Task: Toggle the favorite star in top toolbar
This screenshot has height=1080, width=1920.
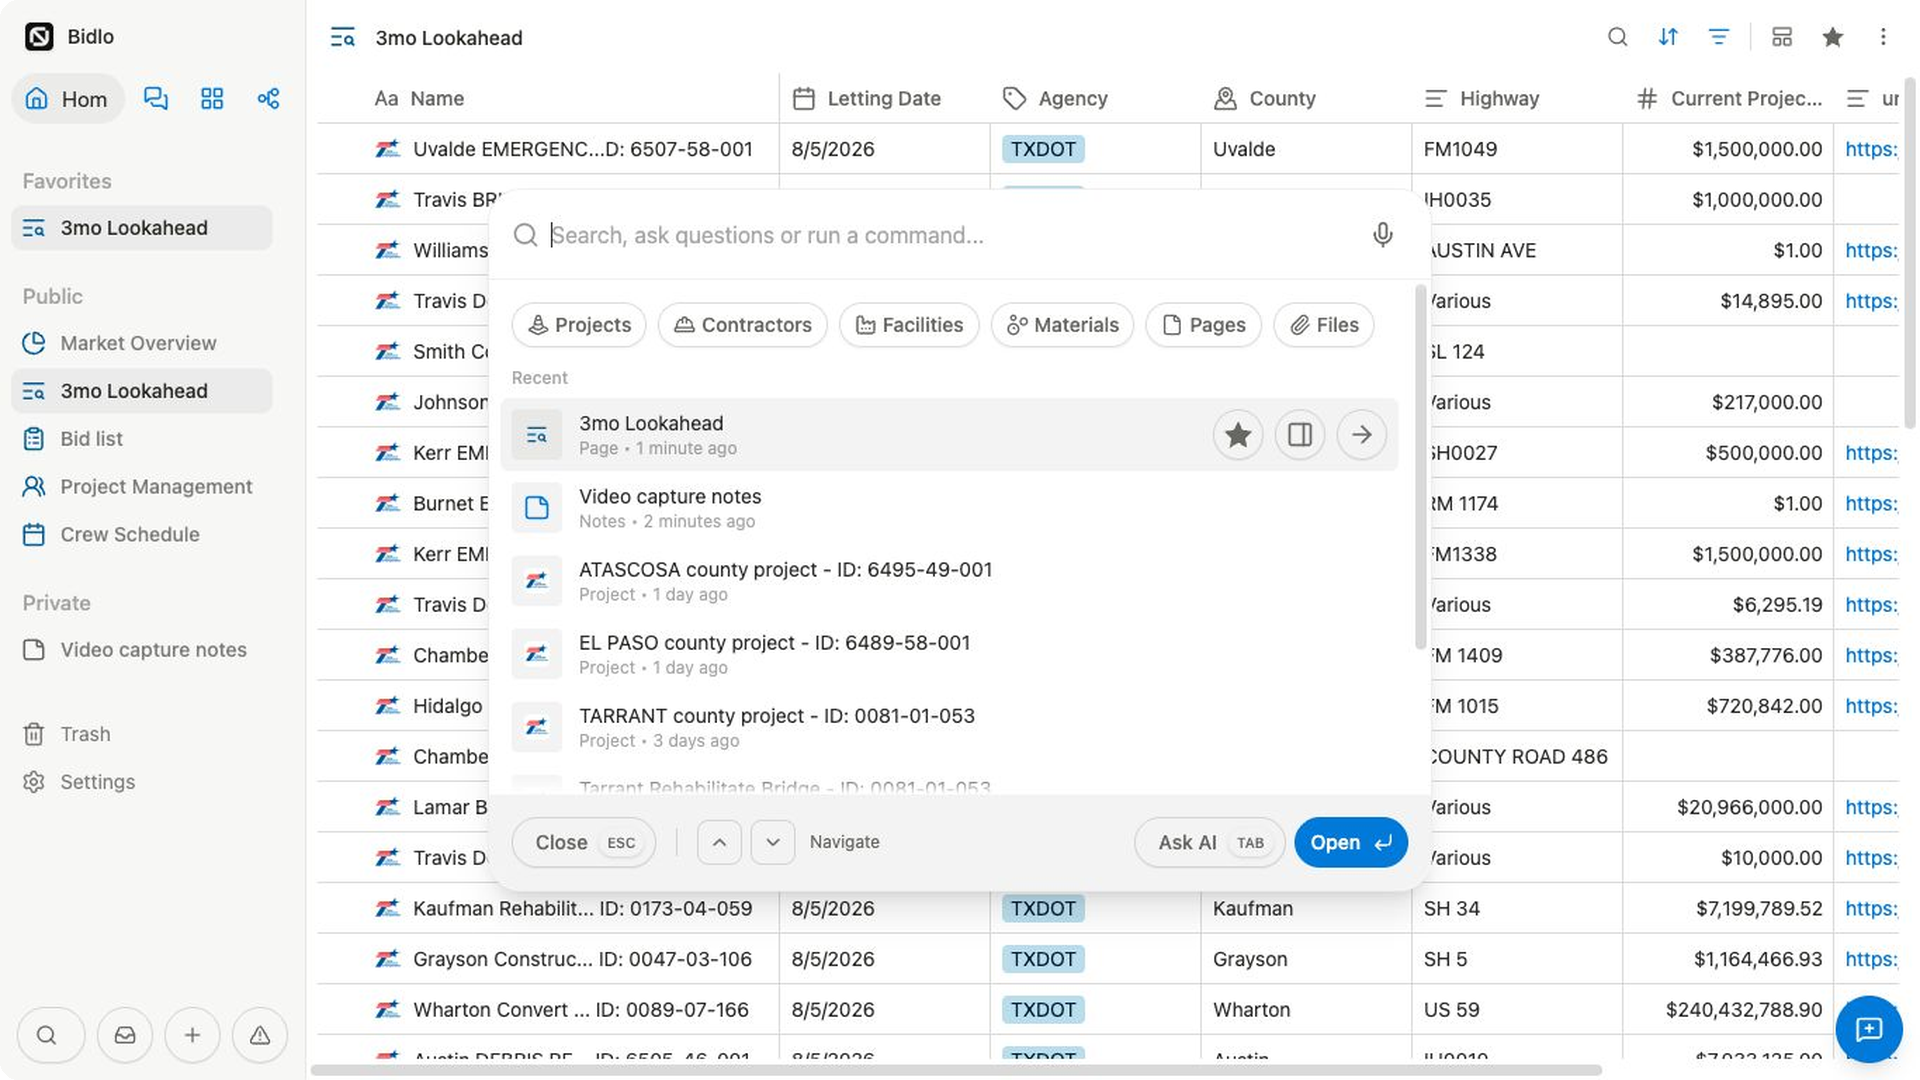Action: [1833, 37]
